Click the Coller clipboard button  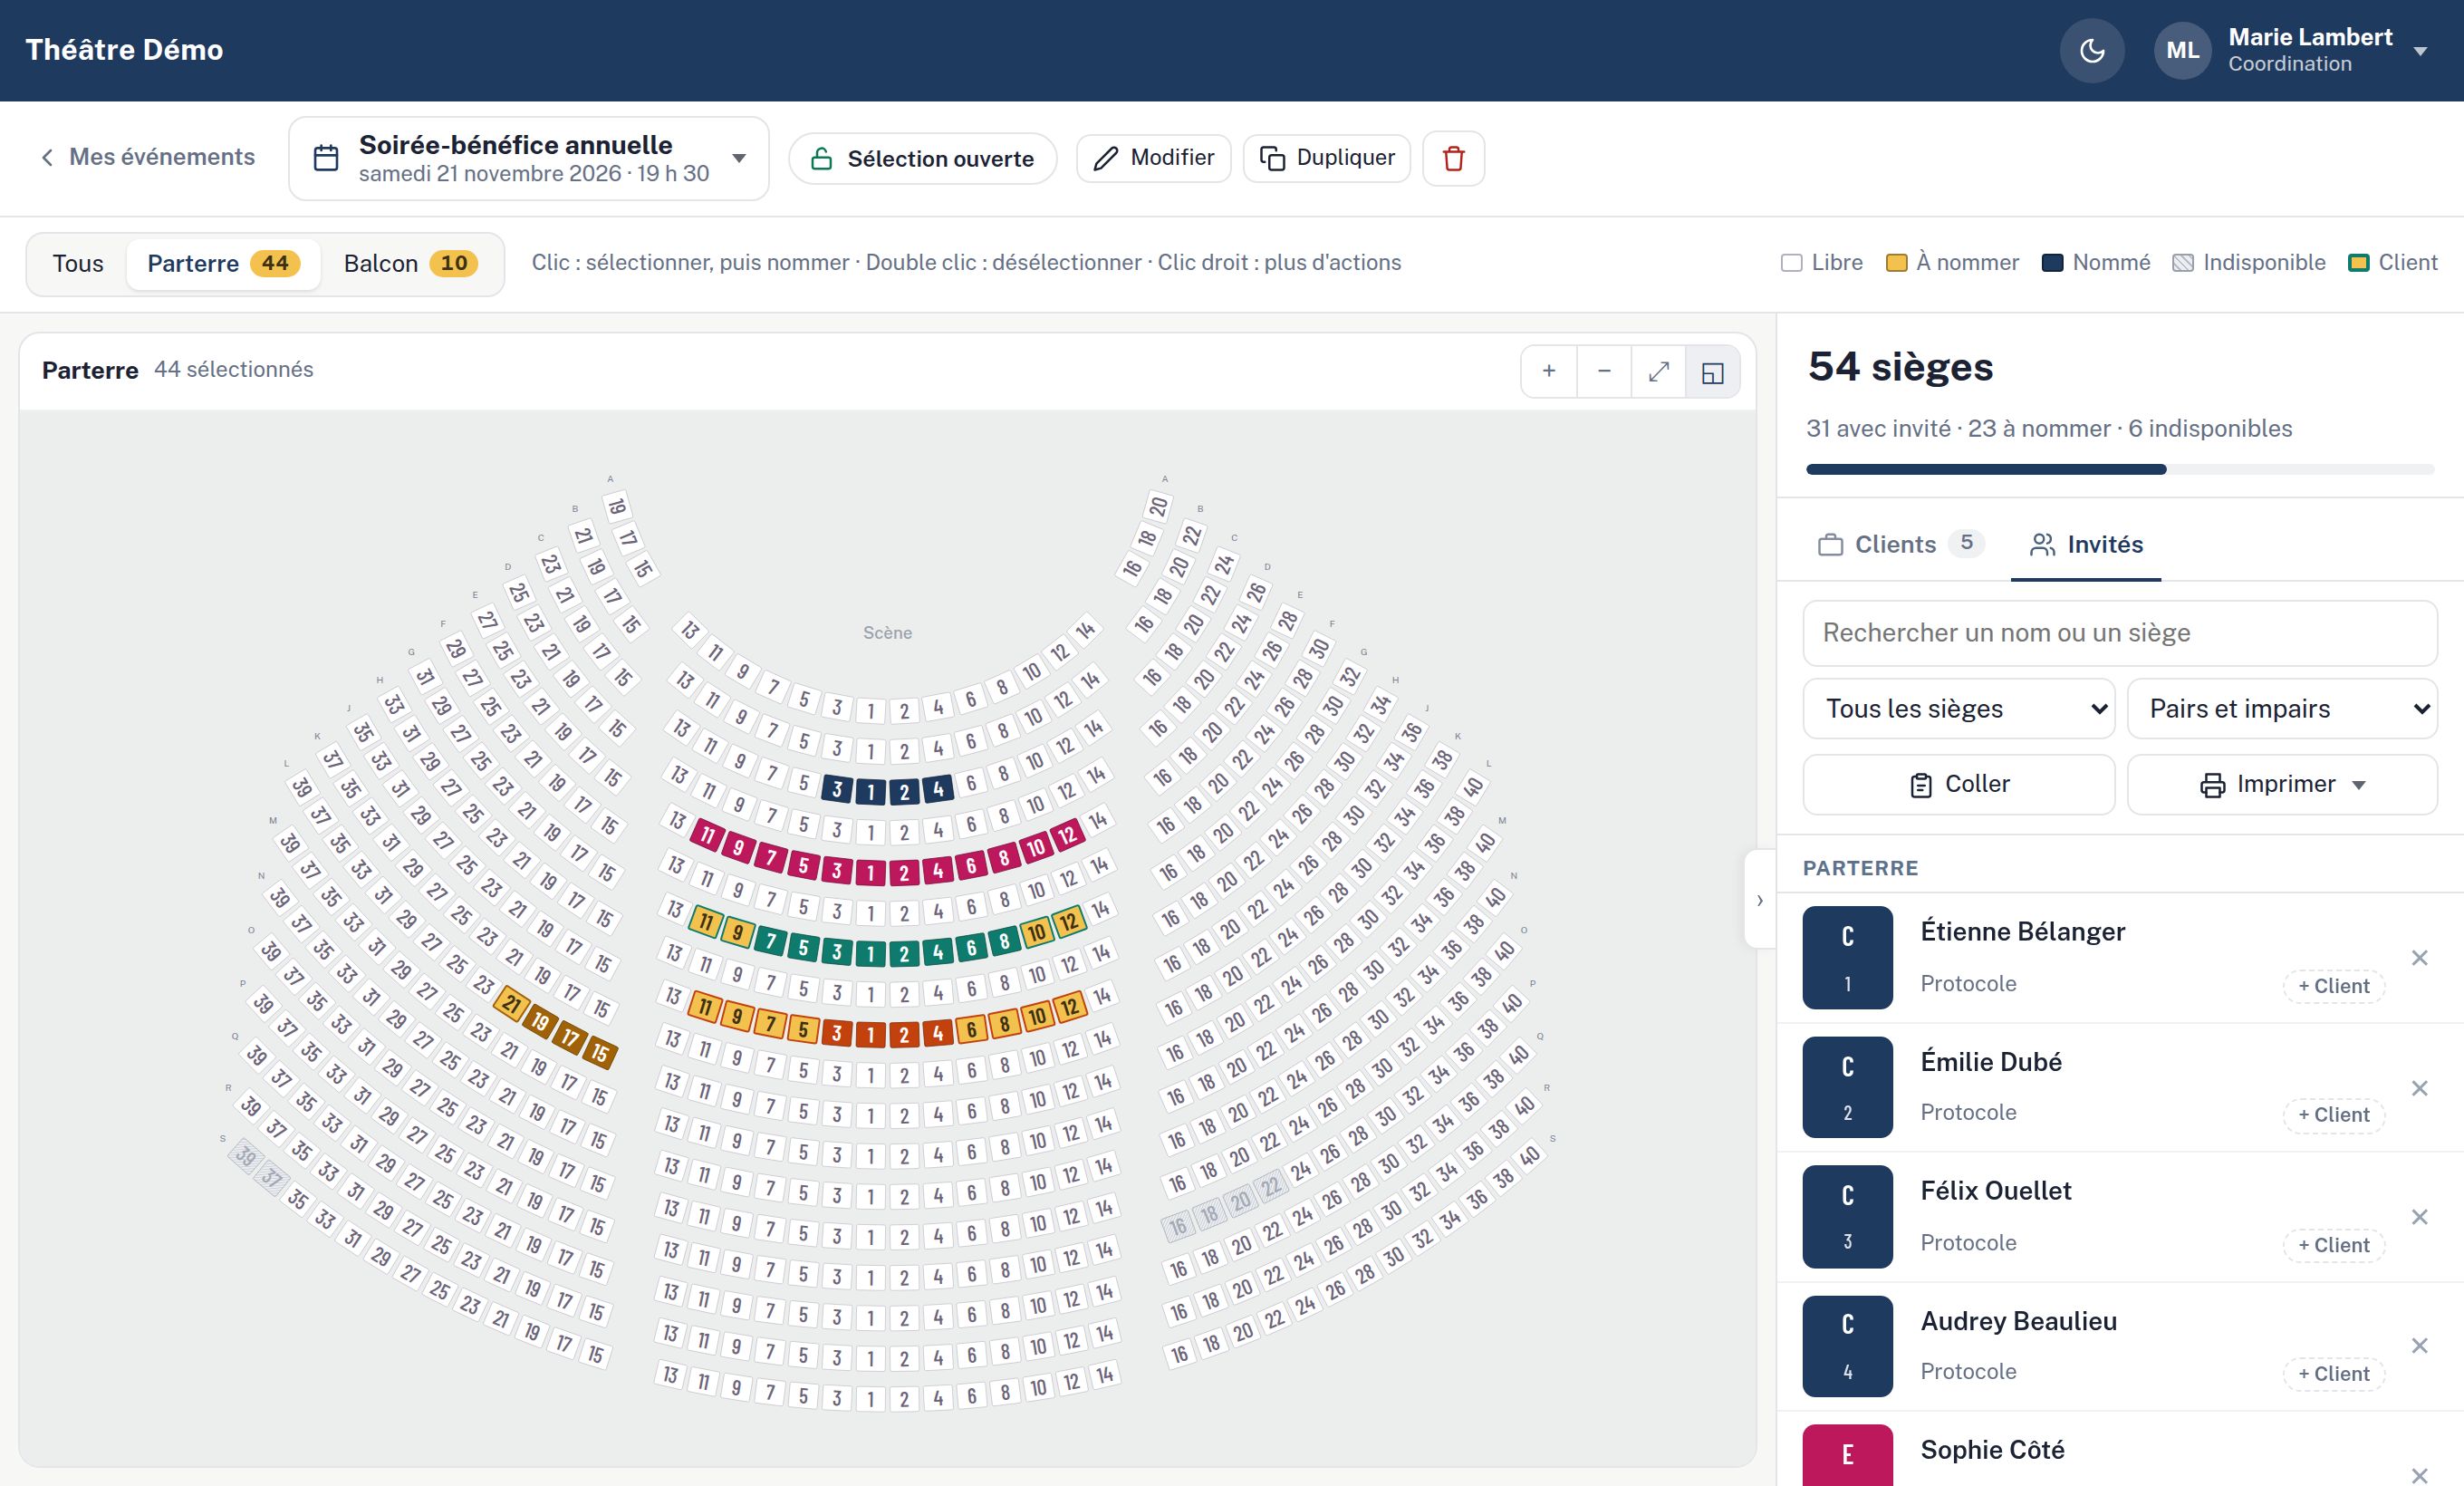click(1958, 784)
